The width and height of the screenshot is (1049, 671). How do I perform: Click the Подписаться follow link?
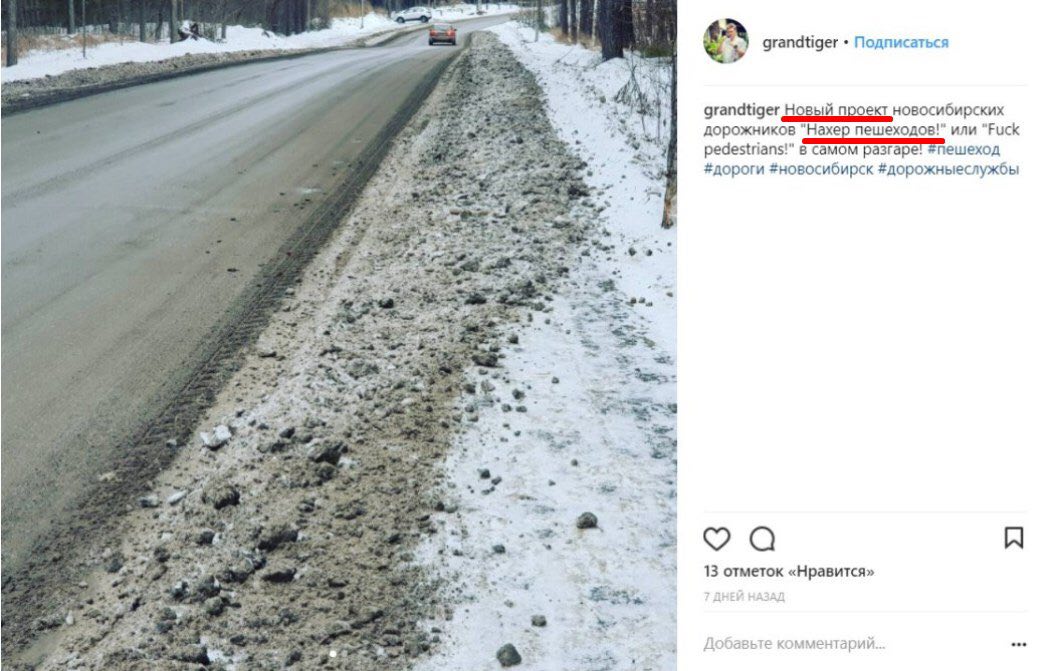[x=901, y=42]
